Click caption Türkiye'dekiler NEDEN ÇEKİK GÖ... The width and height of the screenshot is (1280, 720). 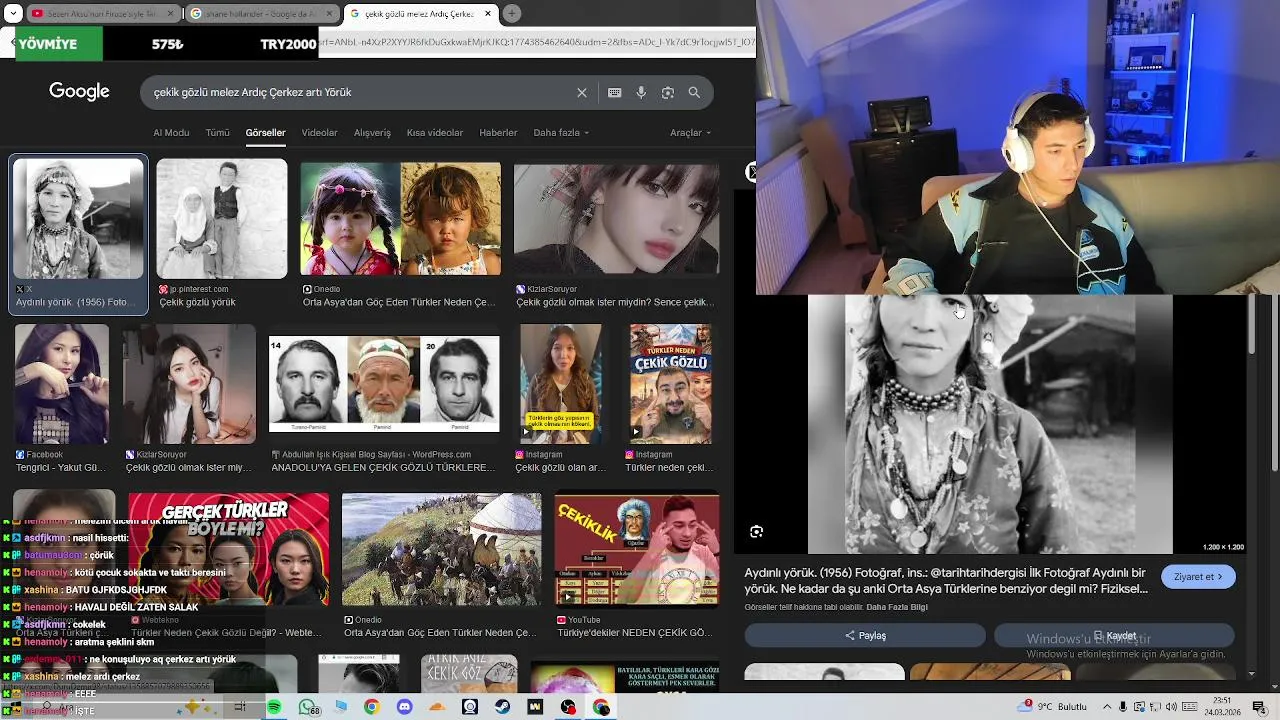pyautogui.click(x=634, y=633)
